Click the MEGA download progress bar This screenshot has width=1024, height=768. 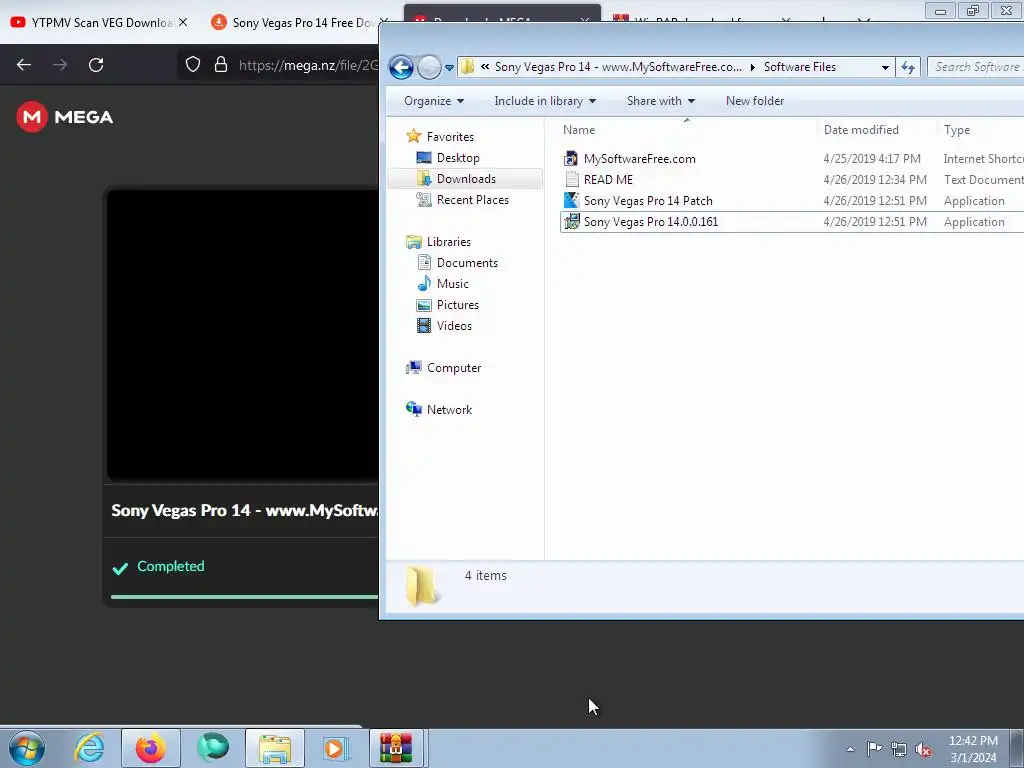[244, 597]
